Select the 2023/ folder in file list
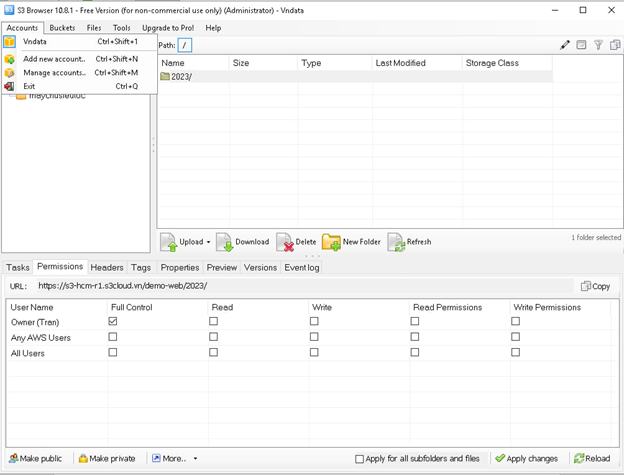 click(x=180, y=77)
